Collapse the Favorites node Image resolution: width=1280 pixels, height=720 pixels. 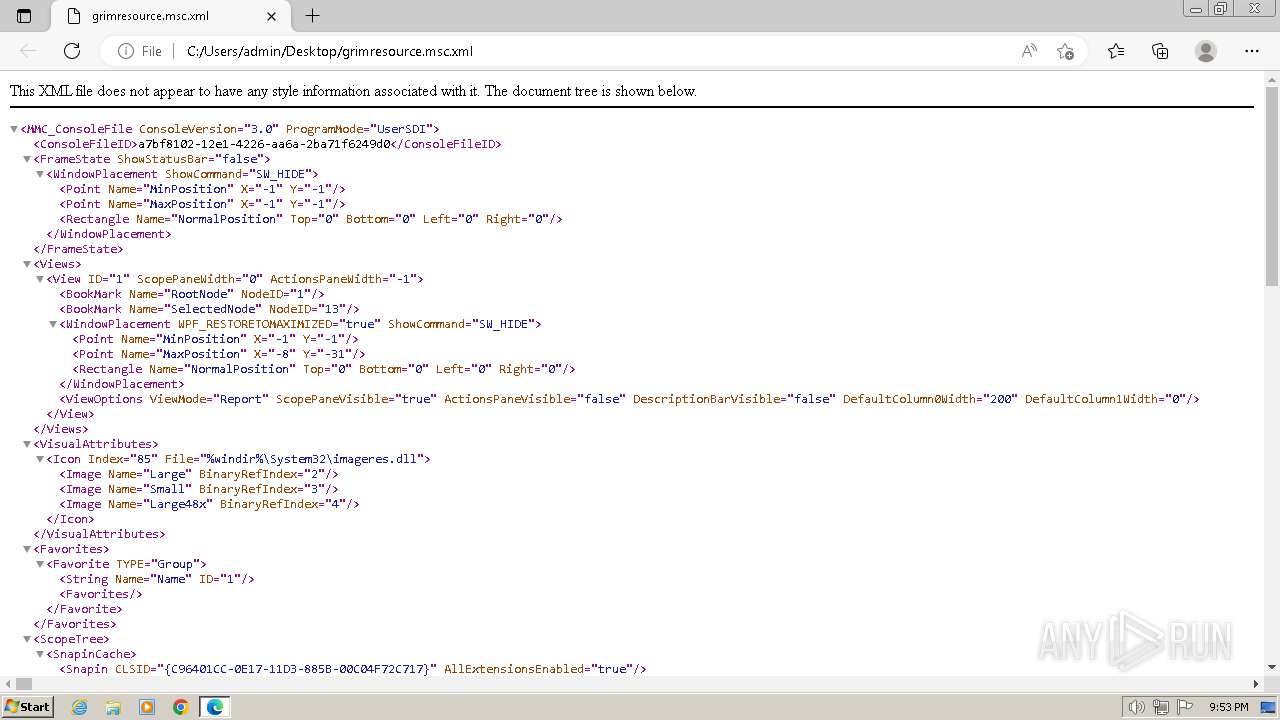pyautogui.click(x=27, y=549)
